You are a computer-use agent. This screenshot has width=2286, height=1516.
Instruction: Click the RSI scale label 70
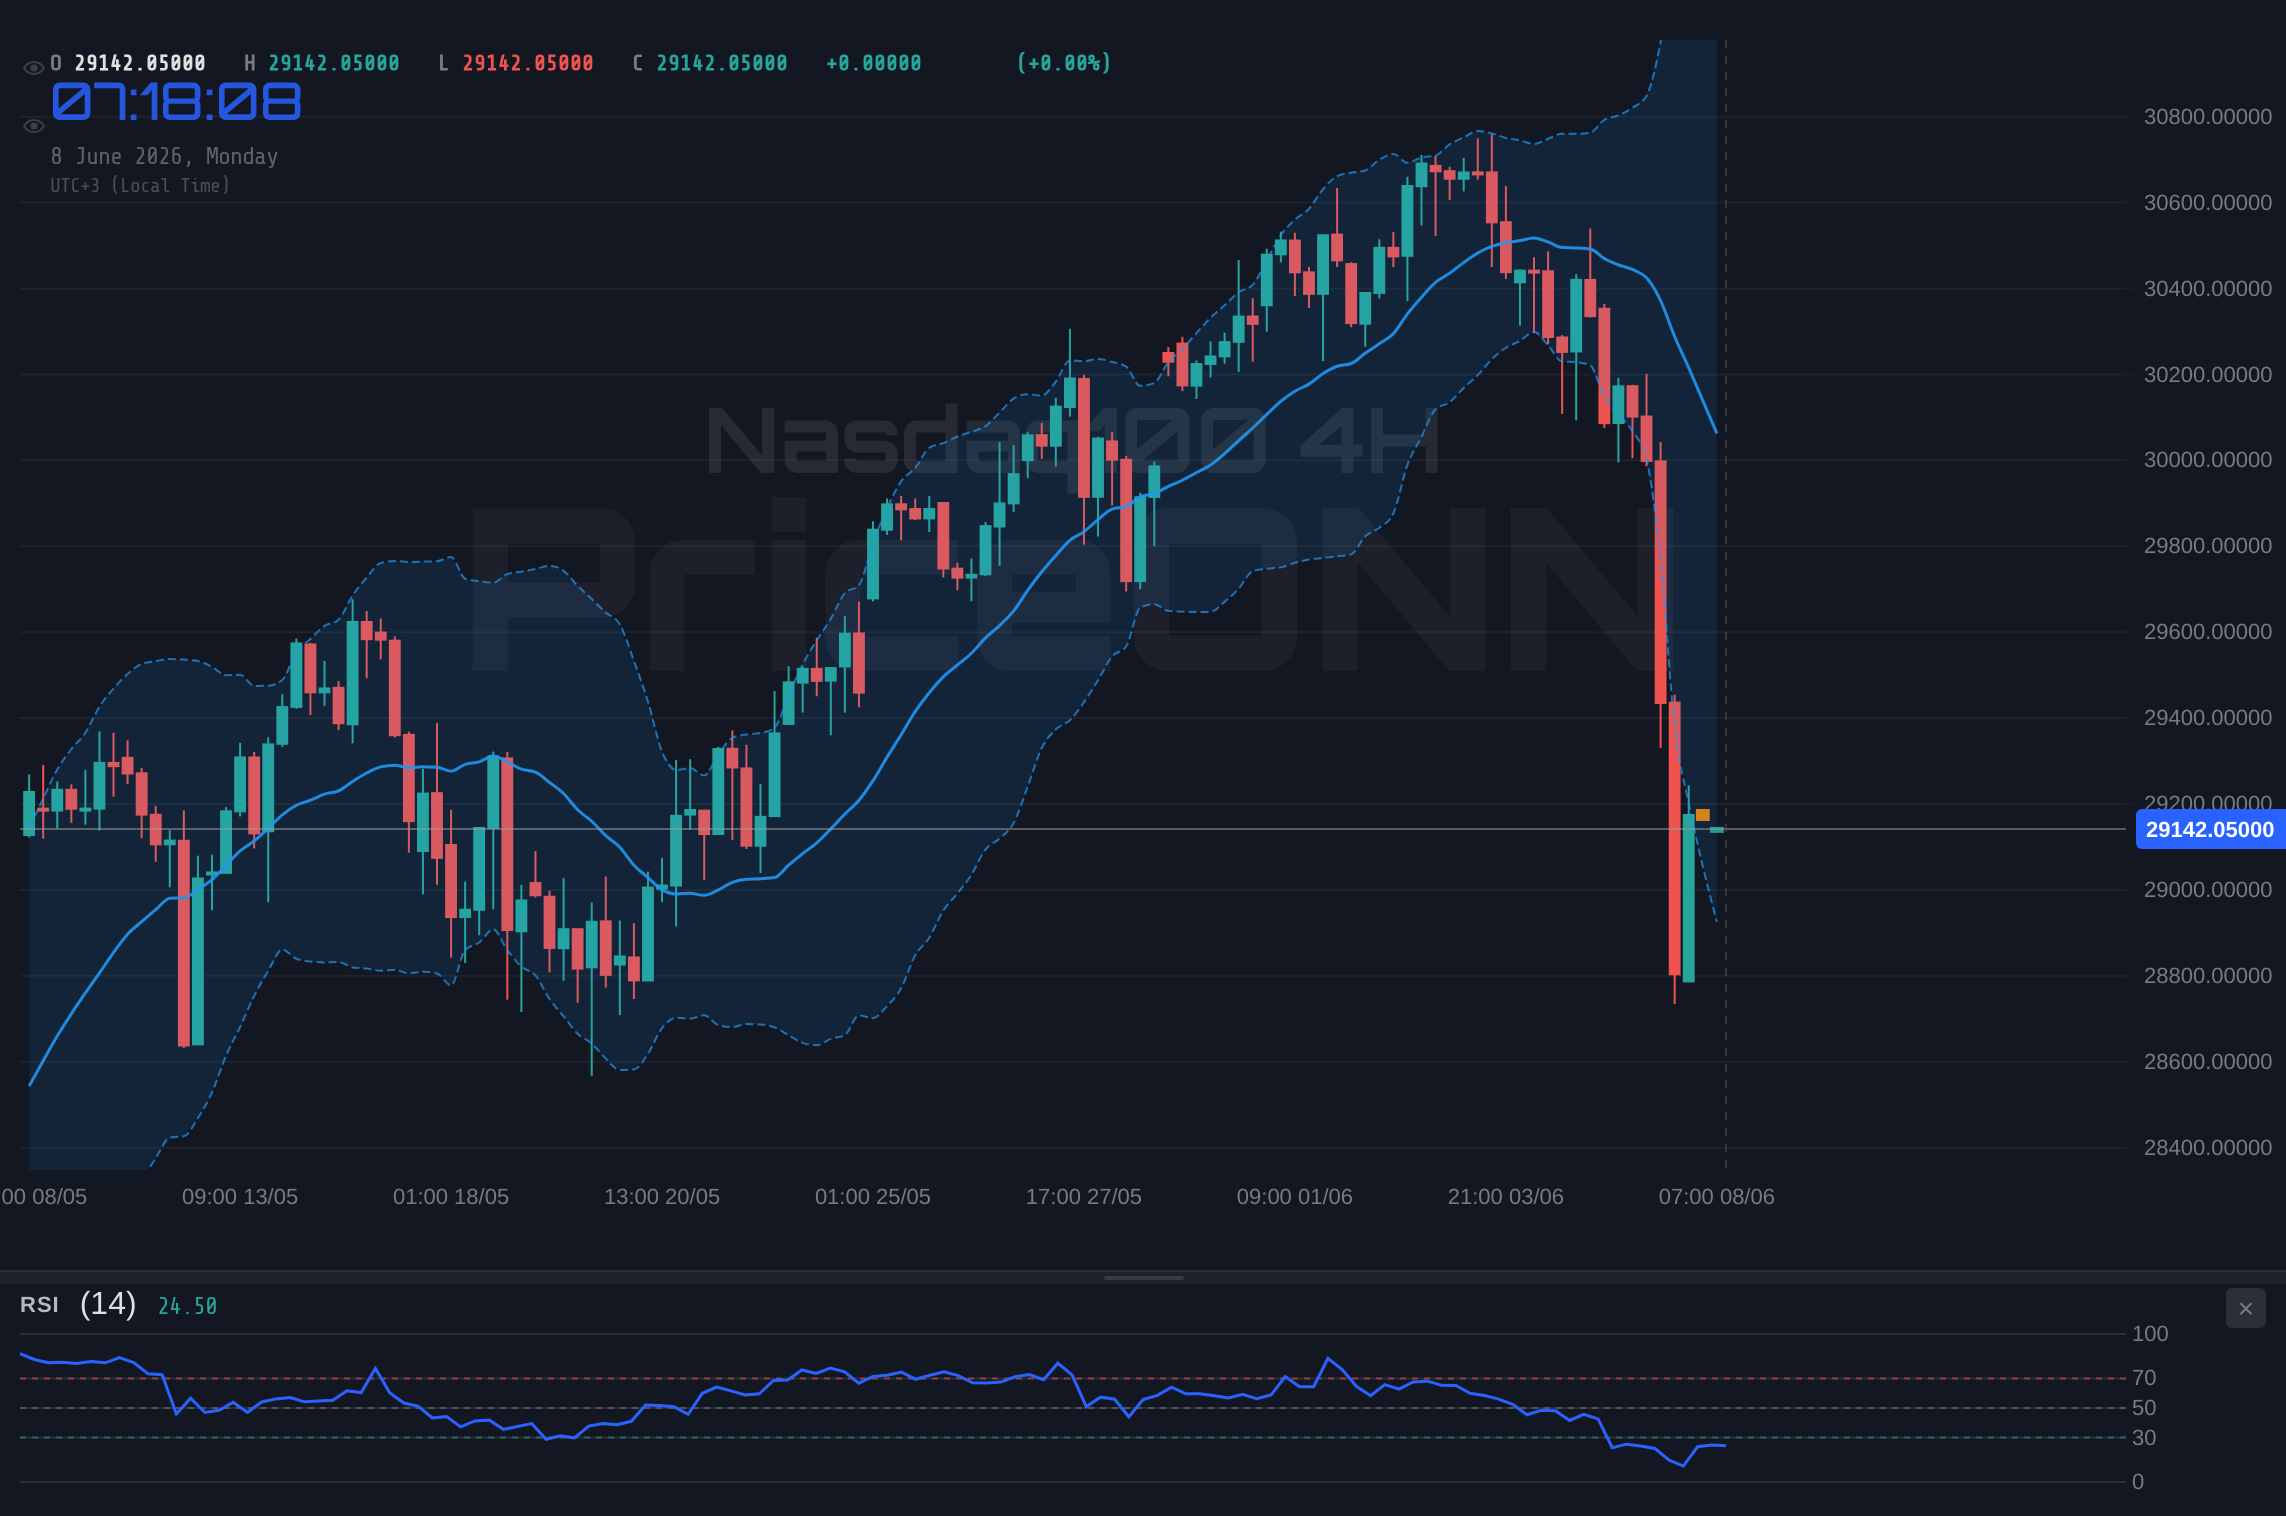[2144, 1378]
